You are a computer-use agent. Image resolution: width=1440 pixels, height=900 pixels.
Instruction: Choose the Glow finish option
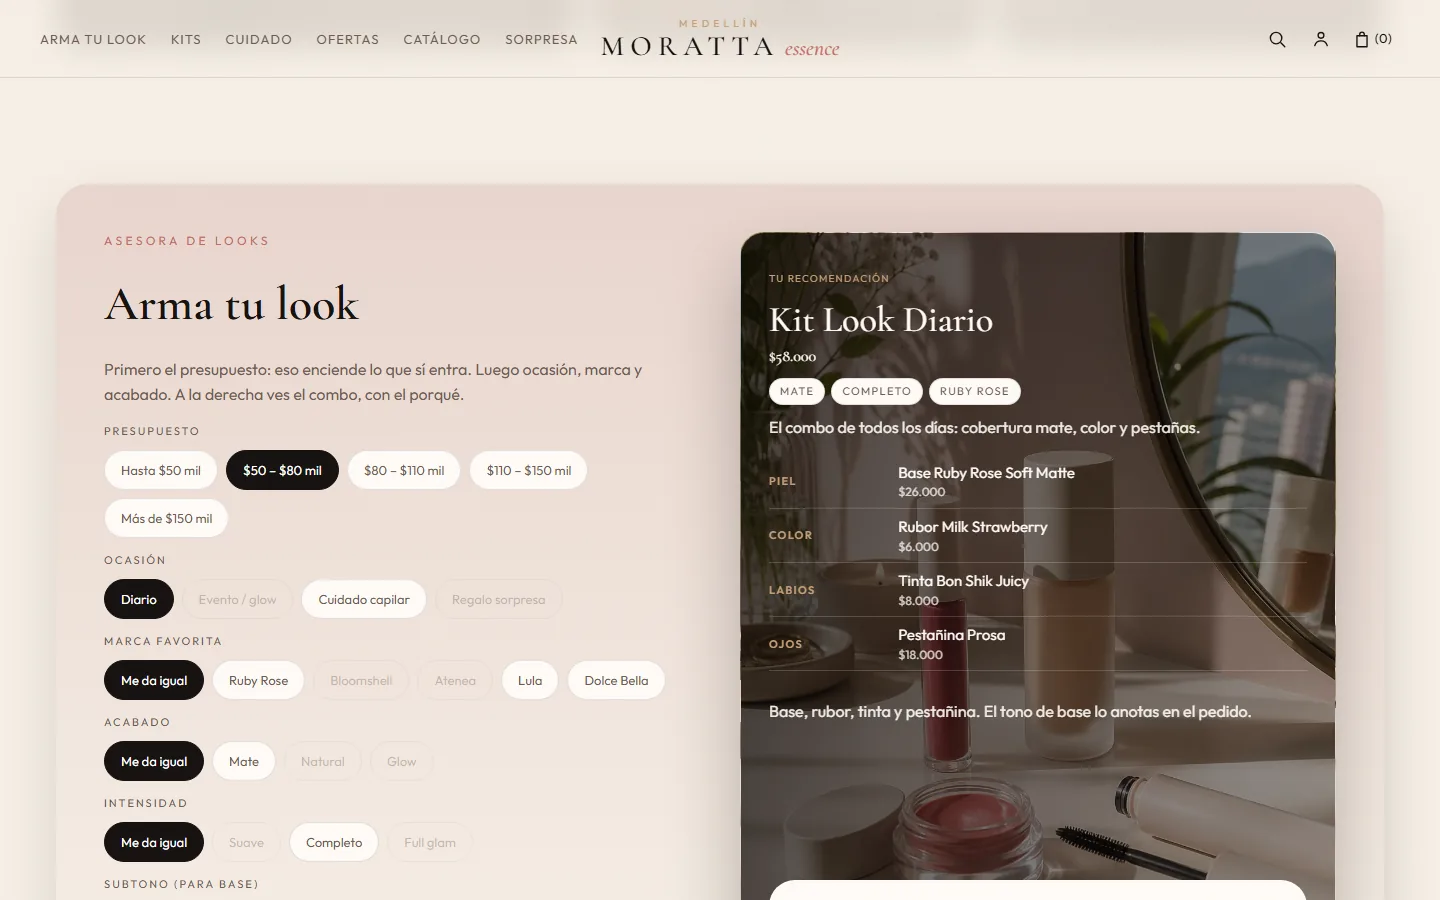click(x=401, y=761)
